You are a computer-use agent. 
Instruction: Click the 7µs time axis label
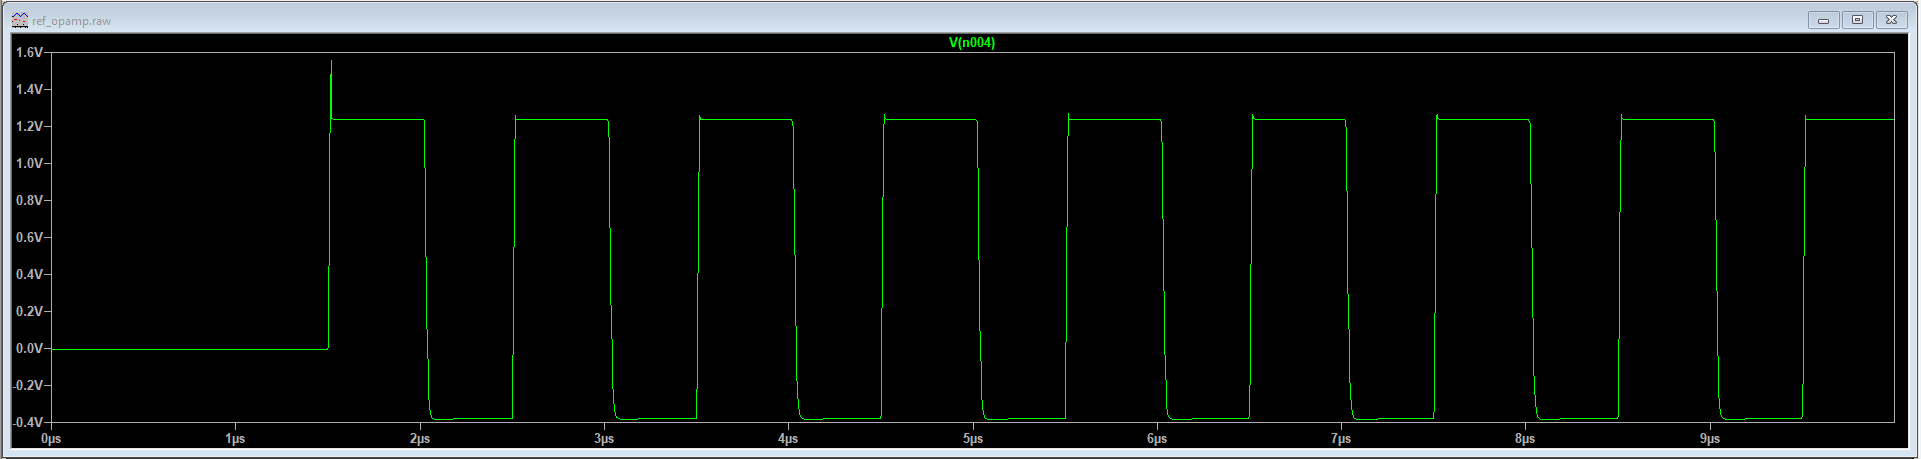coord(1341,439)
